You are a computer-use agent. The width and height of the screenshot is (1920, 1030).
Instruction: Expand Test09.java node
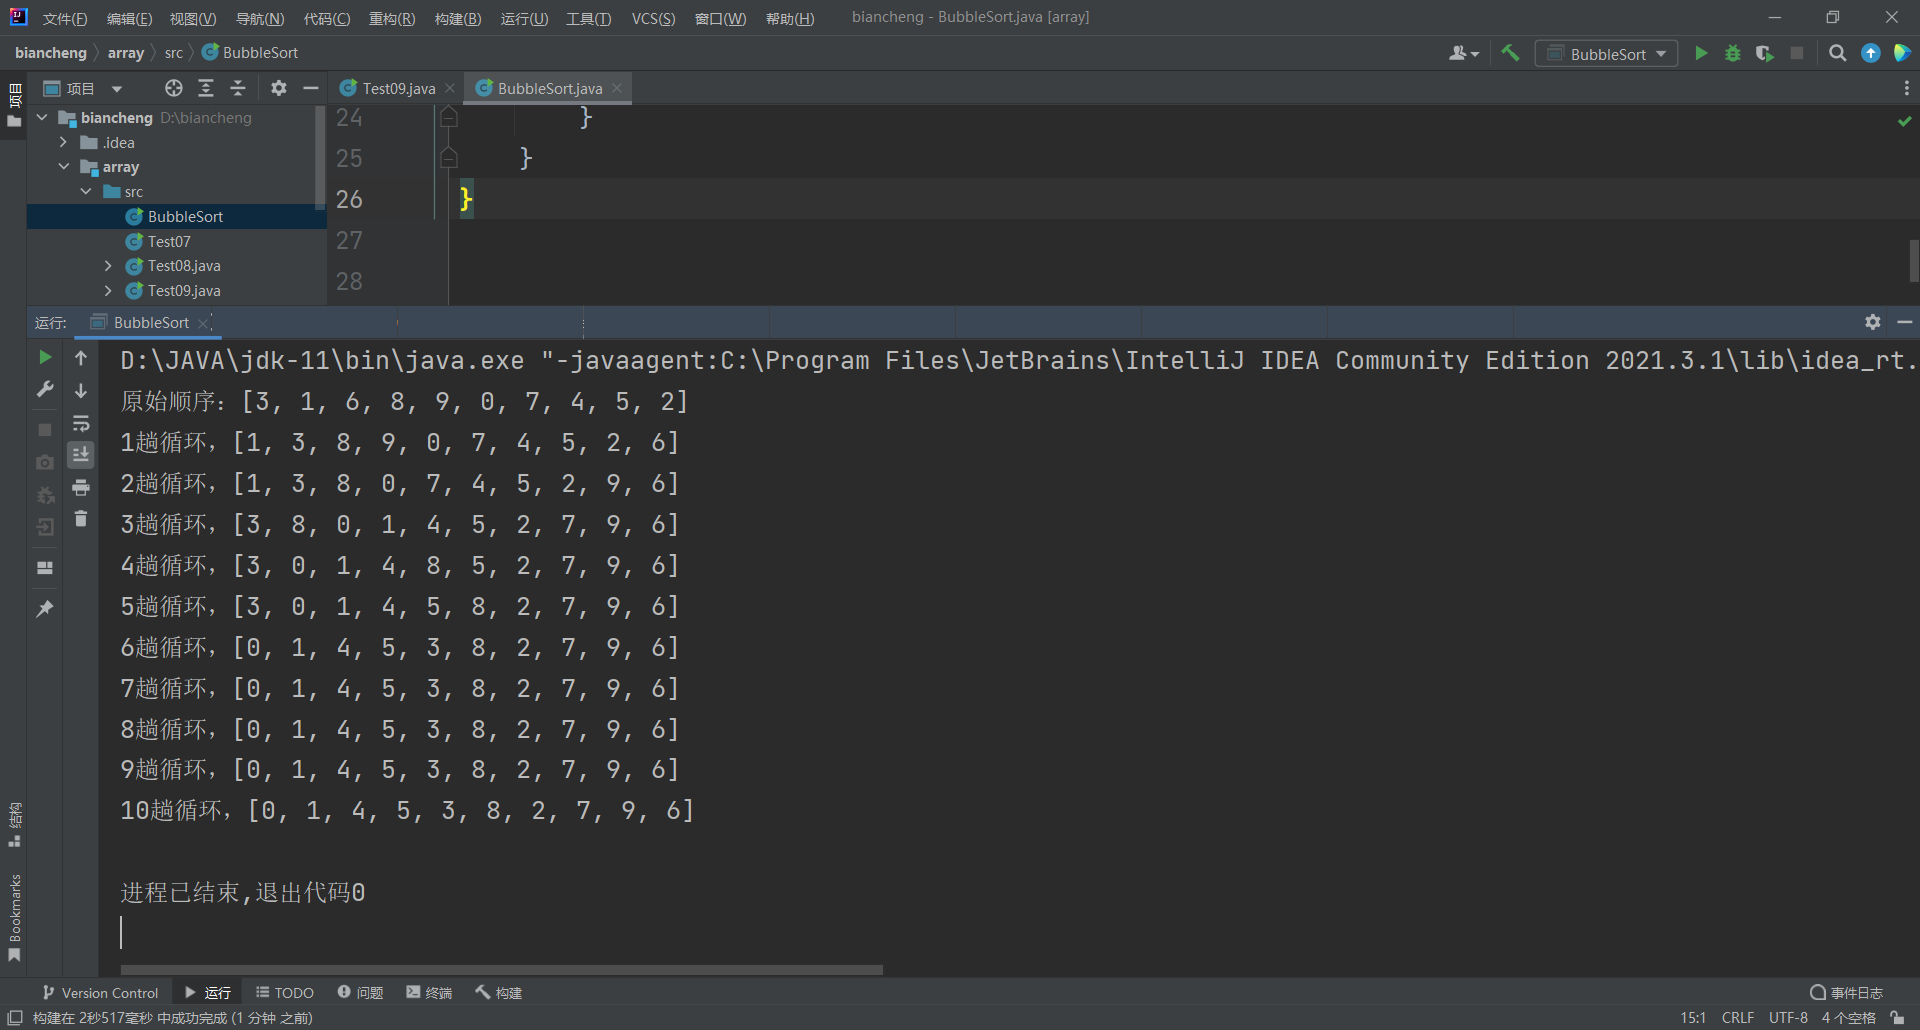coord(108,291)
